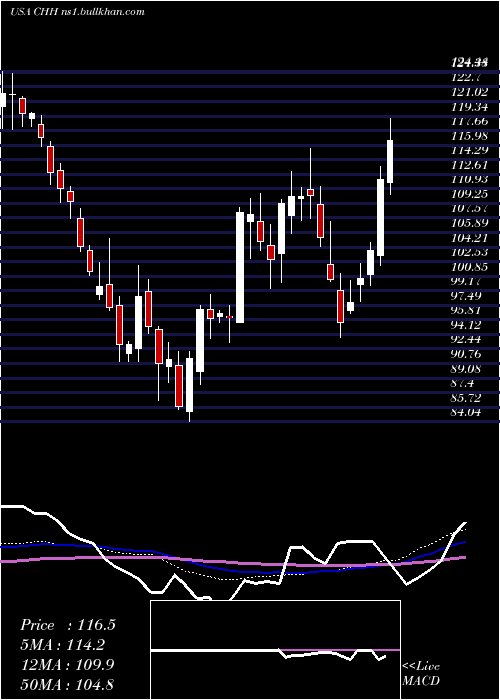
Task: Click the 97.49 price level label
Action: coord(468,296)
